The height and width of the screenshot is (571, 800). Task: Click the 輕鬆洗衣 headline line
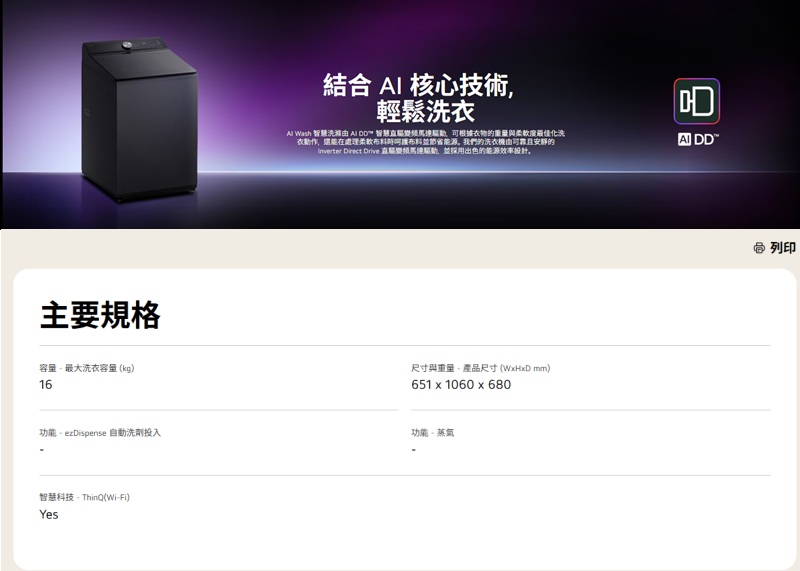tap(426, 112)
